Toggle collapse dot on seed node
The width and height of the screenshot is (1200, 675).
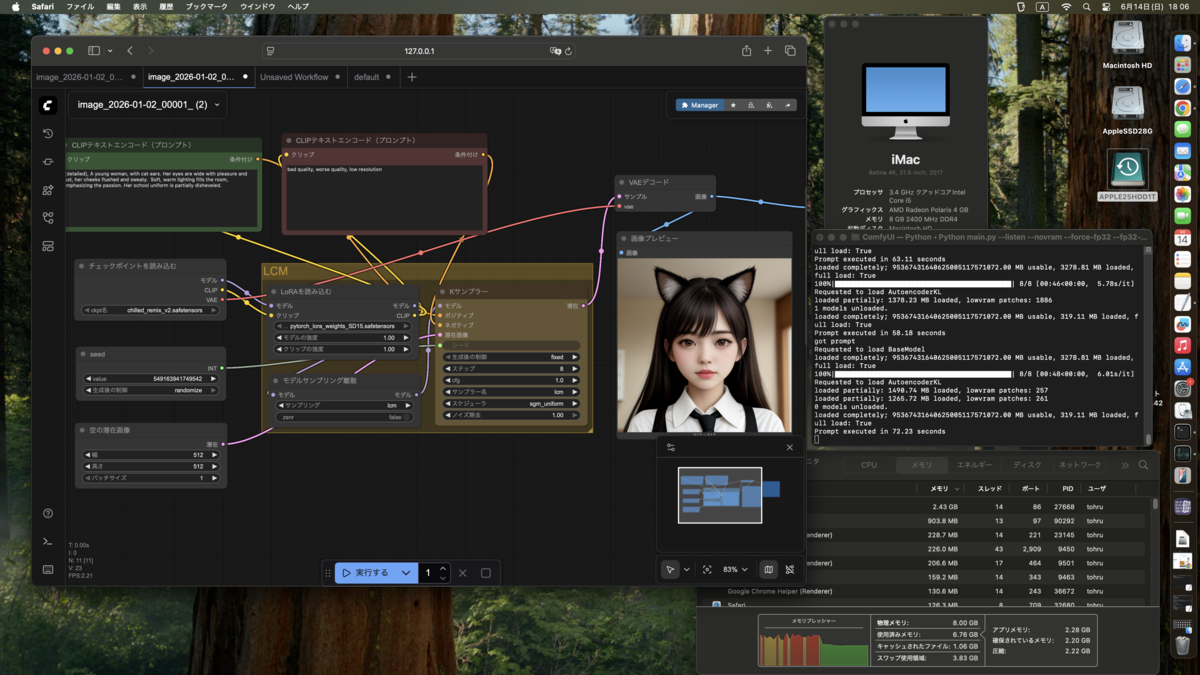pyautogui.click(x=83, y=354)
